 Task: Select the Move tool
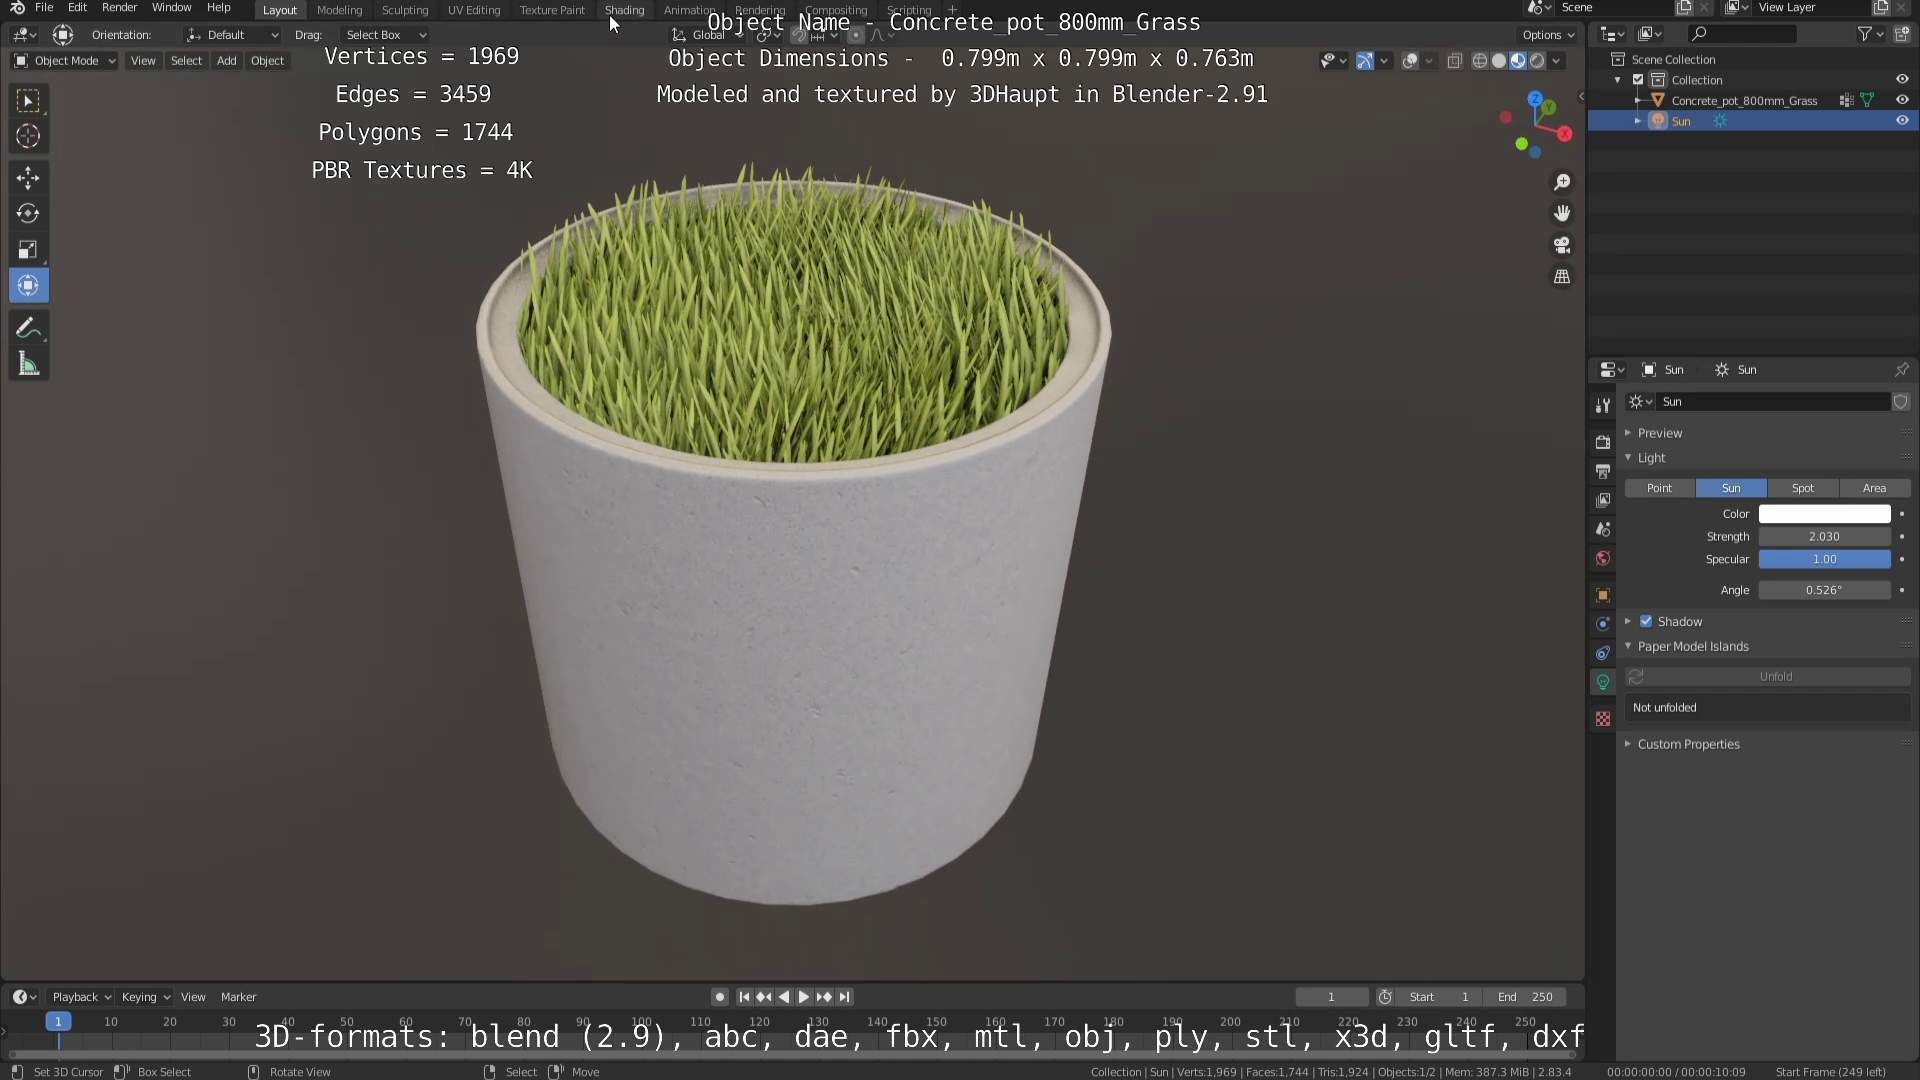point(28,178)
